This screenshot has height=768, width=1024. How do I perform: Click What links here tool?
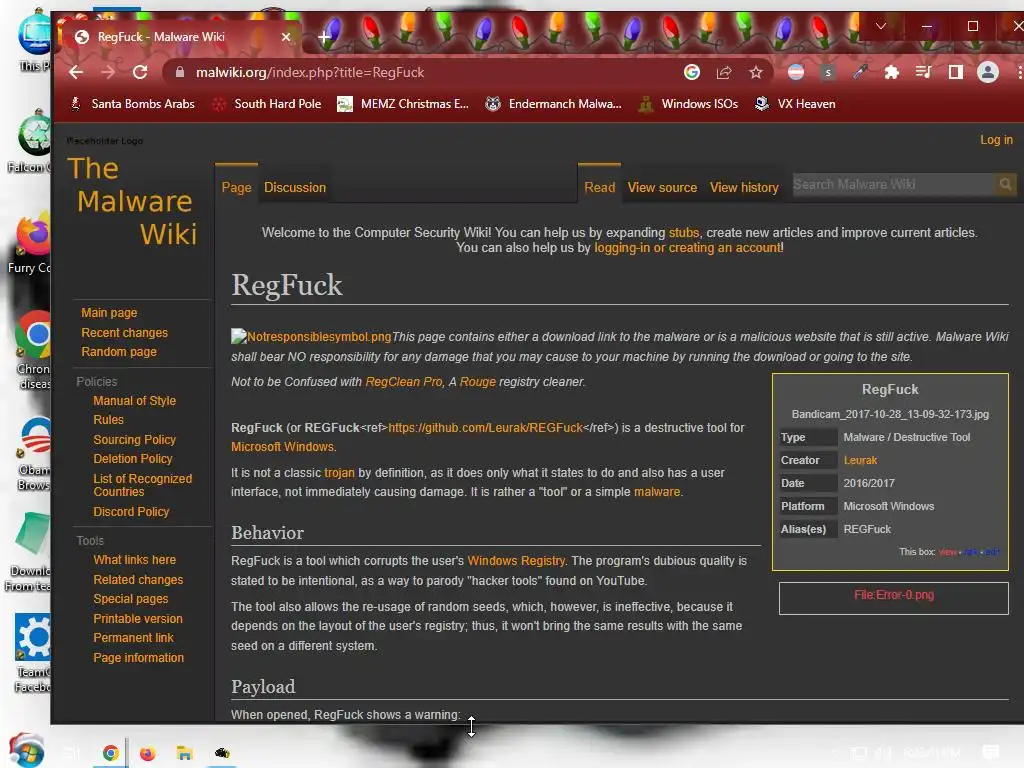coord(135,560)
